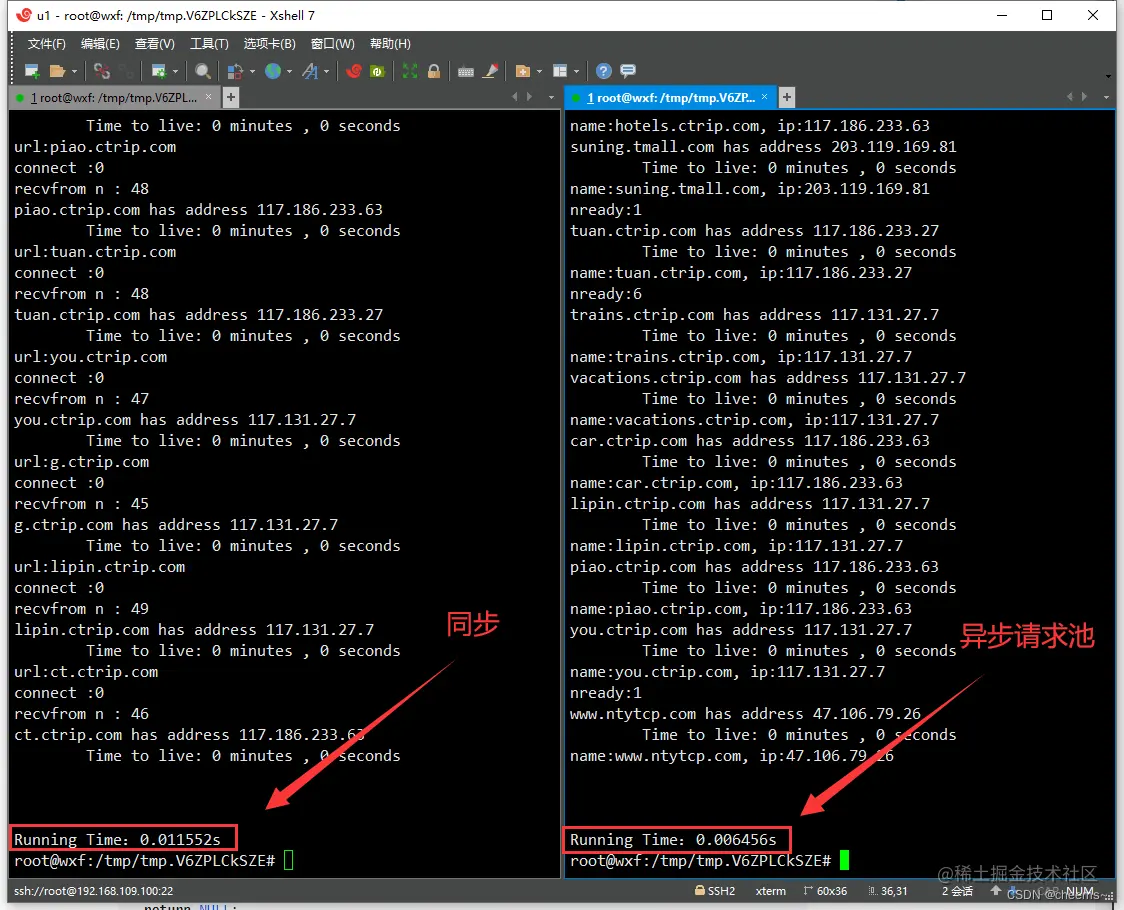
Task: Click the New Session icon
Action: pyautogui.click(x=32, y=71)
